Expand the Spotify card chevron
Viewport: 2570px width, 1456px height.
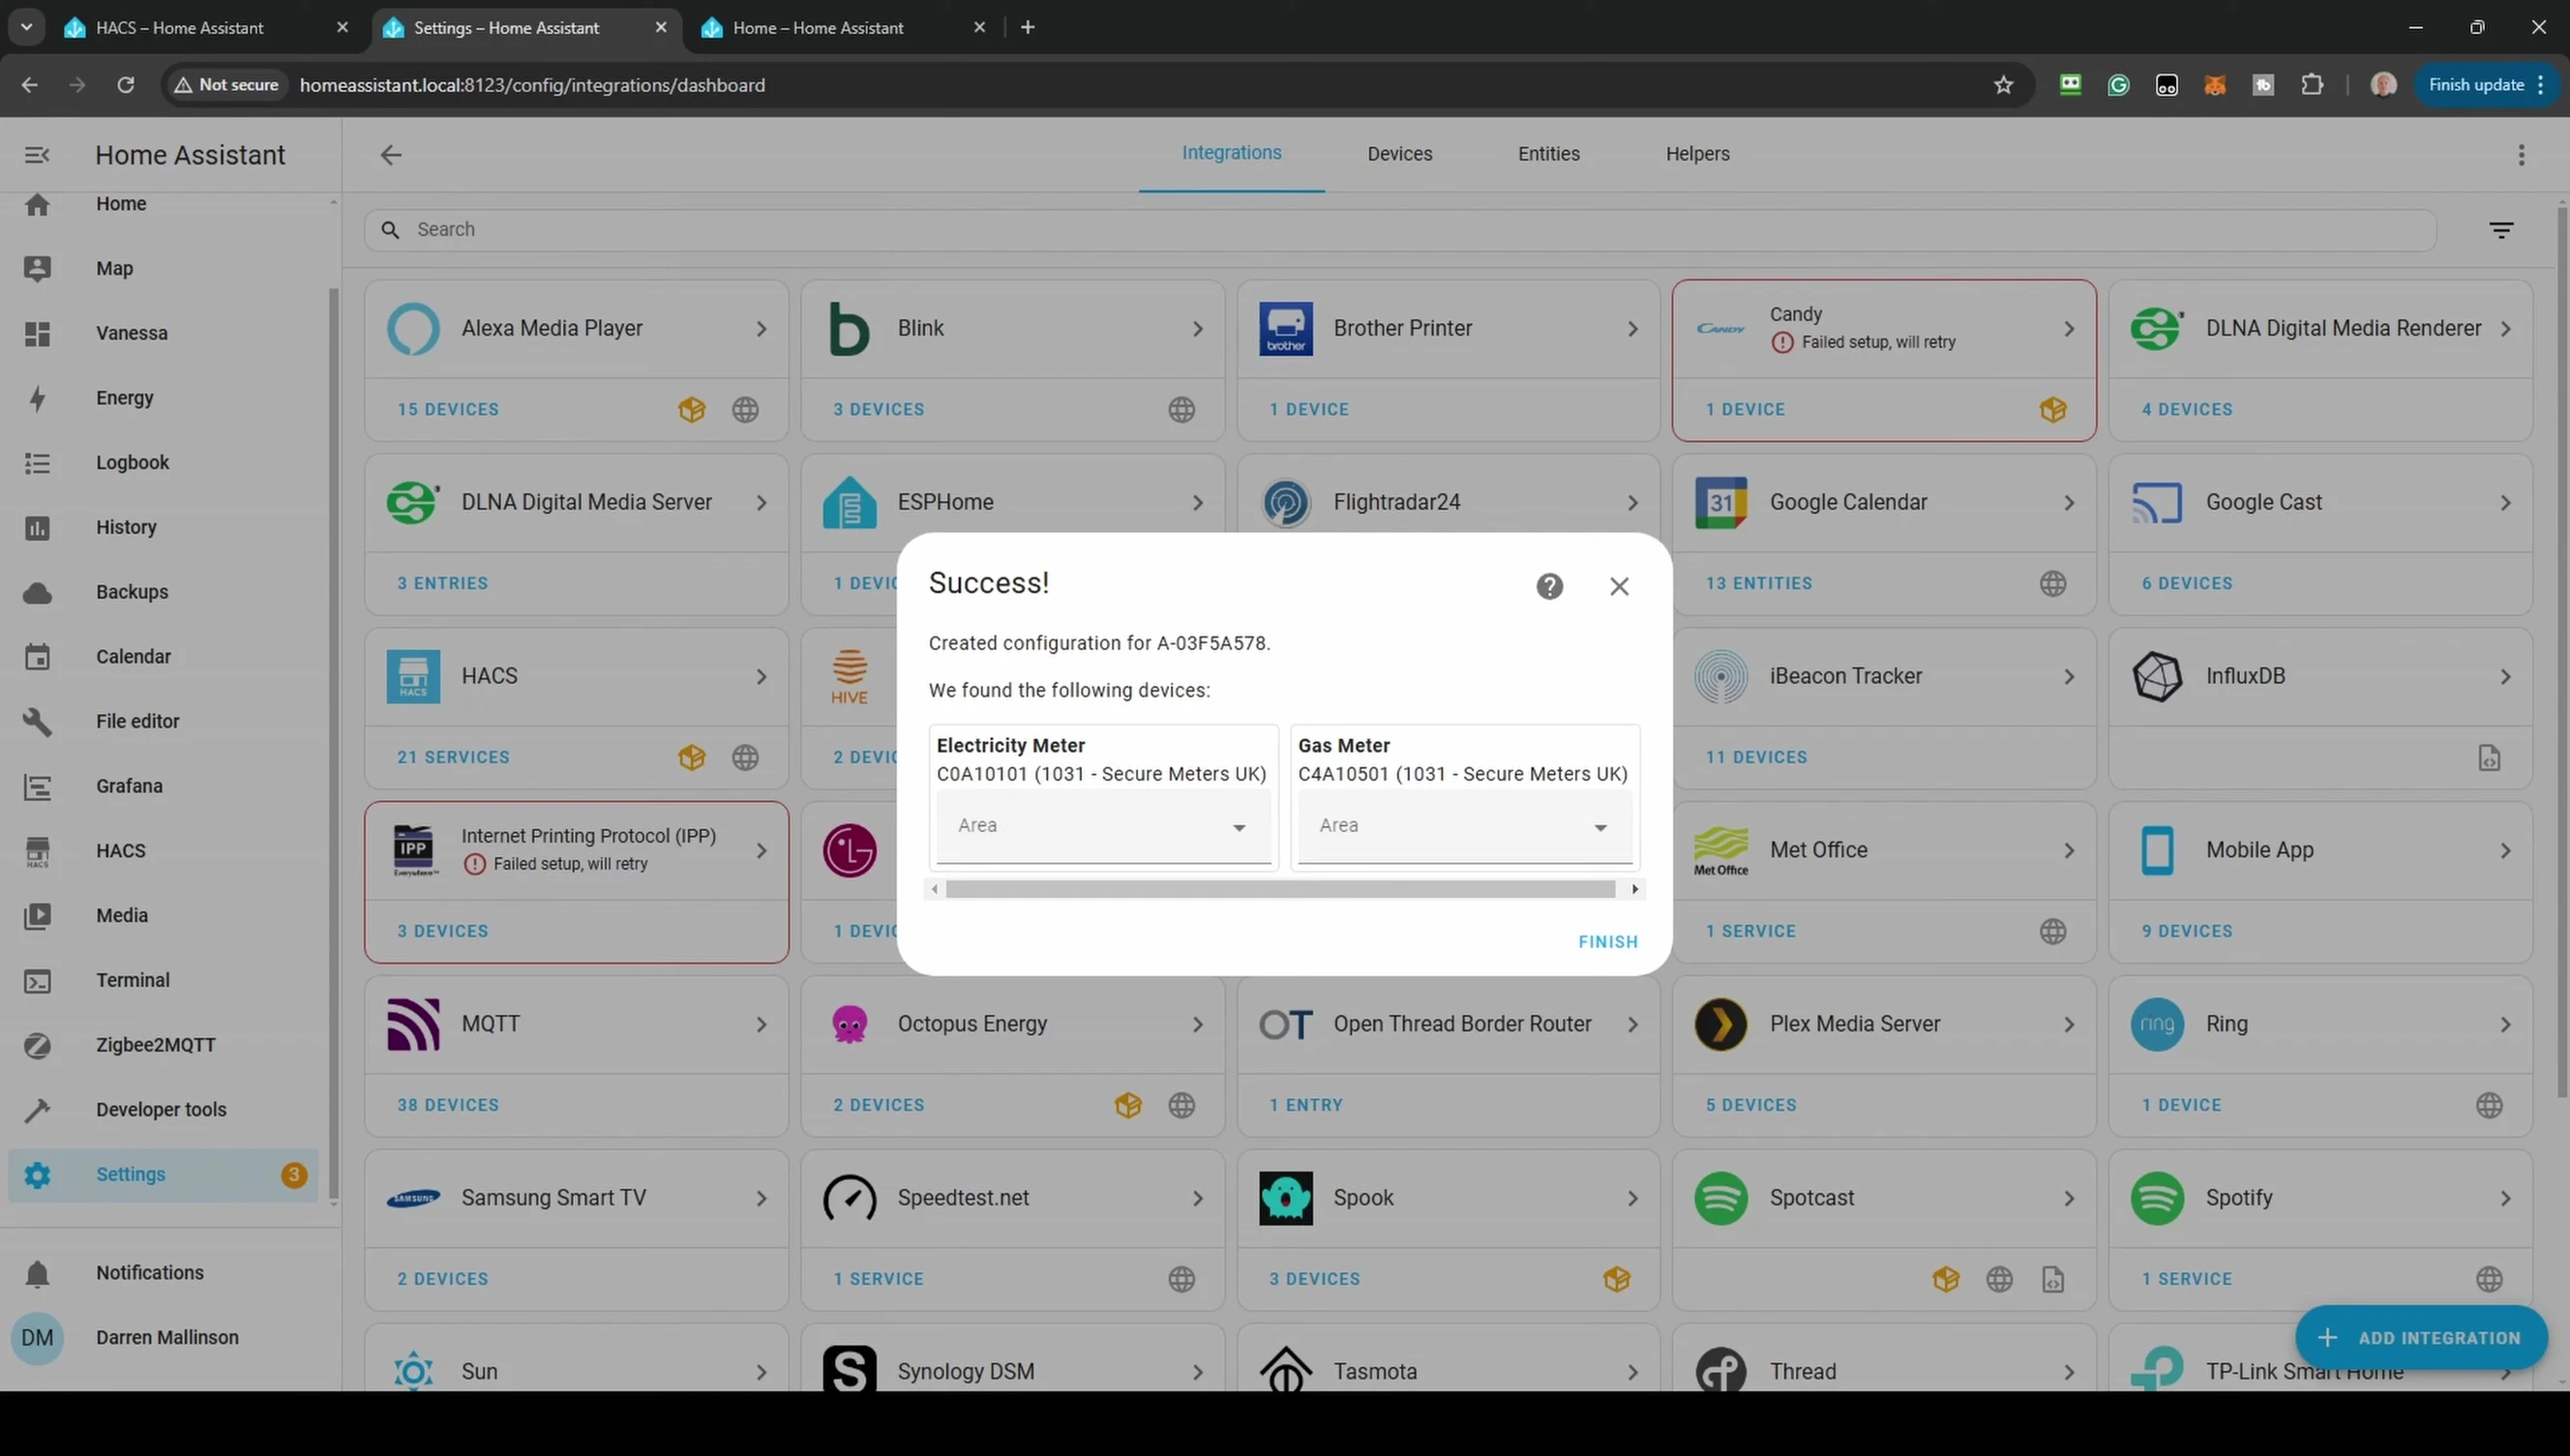coord(2505,1199)
